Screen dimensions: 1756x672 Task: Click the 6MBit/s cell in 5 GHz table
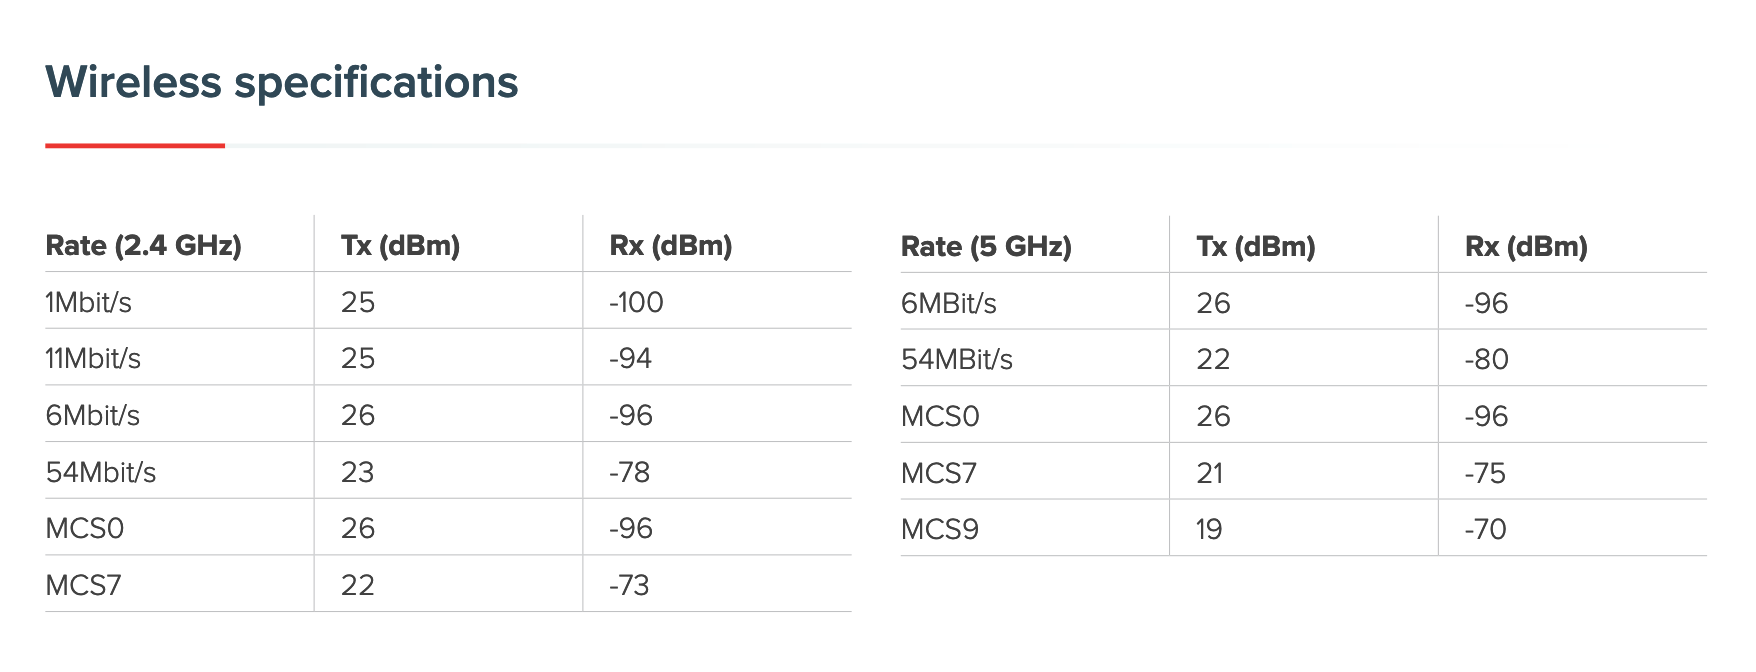pos(949,303)
